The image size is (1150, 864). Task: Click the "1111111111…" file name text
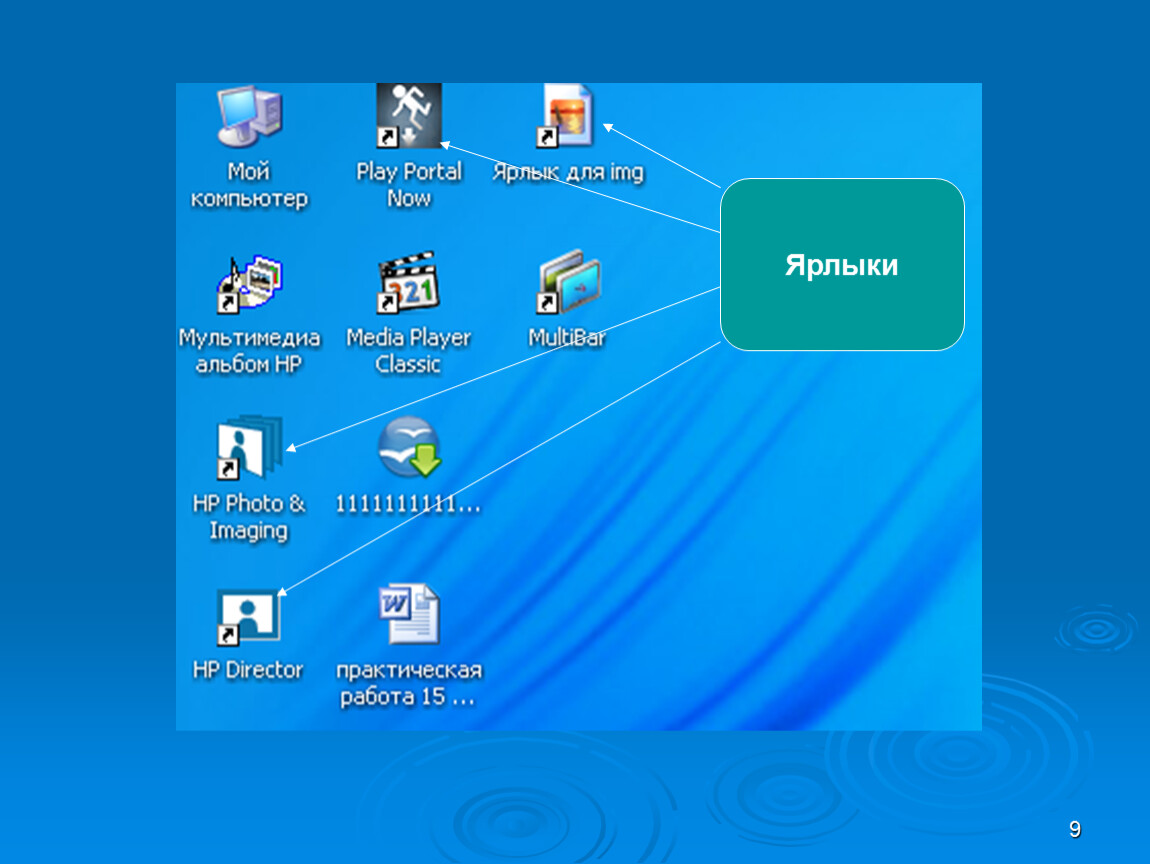[x=408, y=504]
